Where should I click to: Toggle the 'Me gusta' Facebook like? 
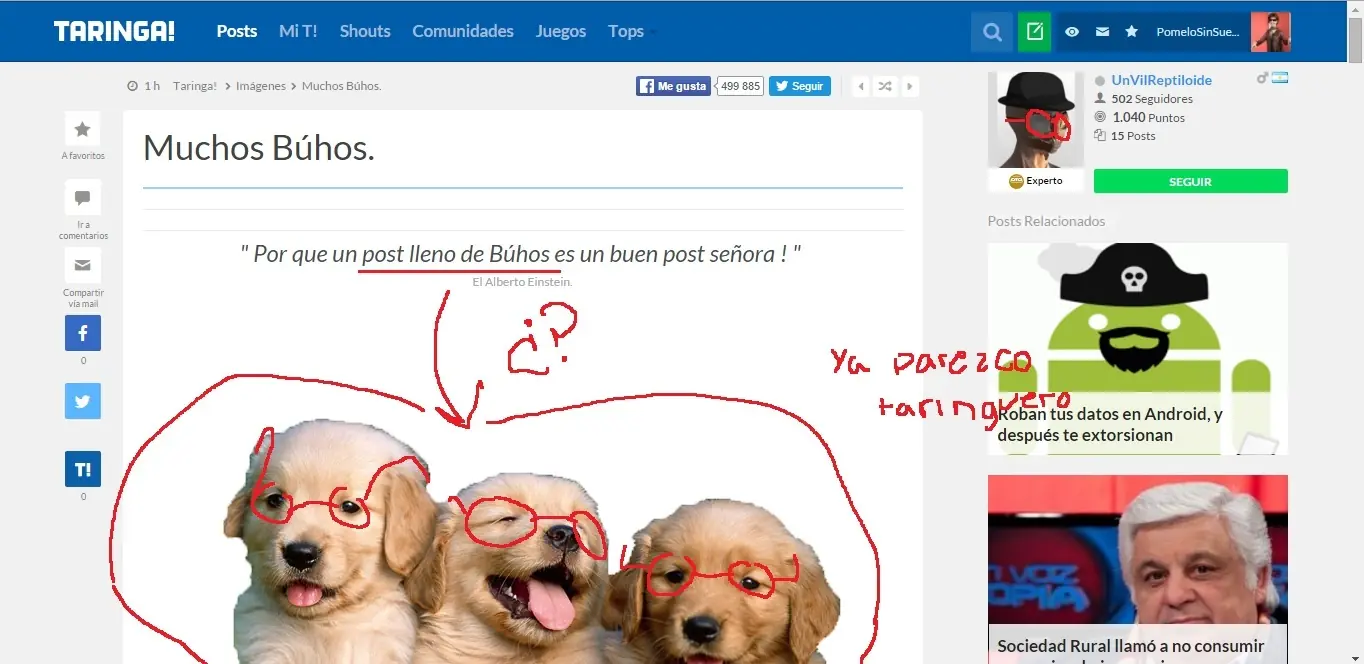coord(673,86)
